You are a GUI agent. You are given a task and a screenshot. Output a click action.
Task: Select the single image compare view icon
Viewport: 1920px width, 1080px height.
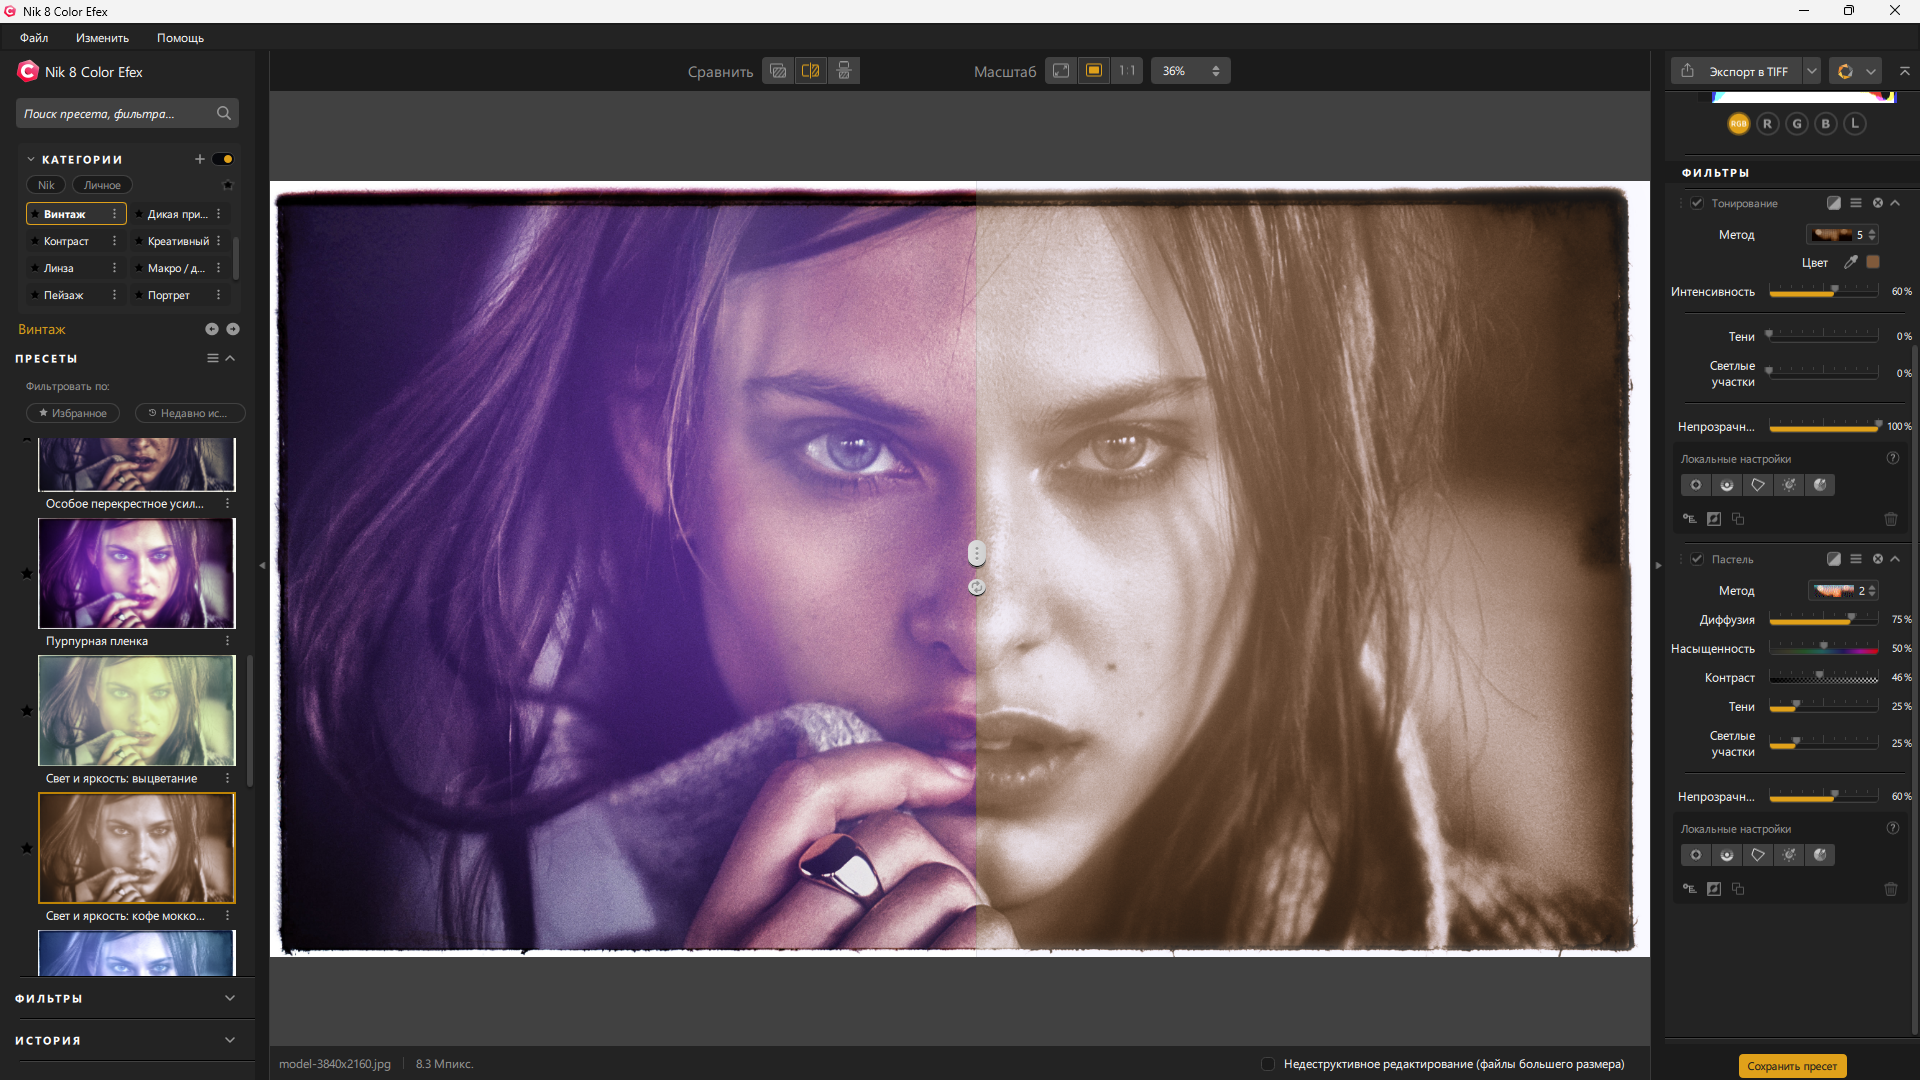778,71
